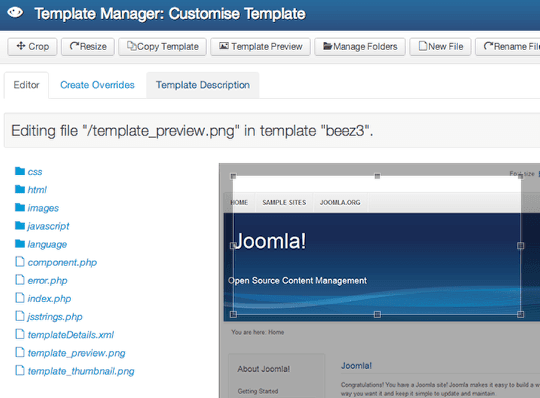Open the Template Description tab
540x398 pixels.
click(203, 85)
